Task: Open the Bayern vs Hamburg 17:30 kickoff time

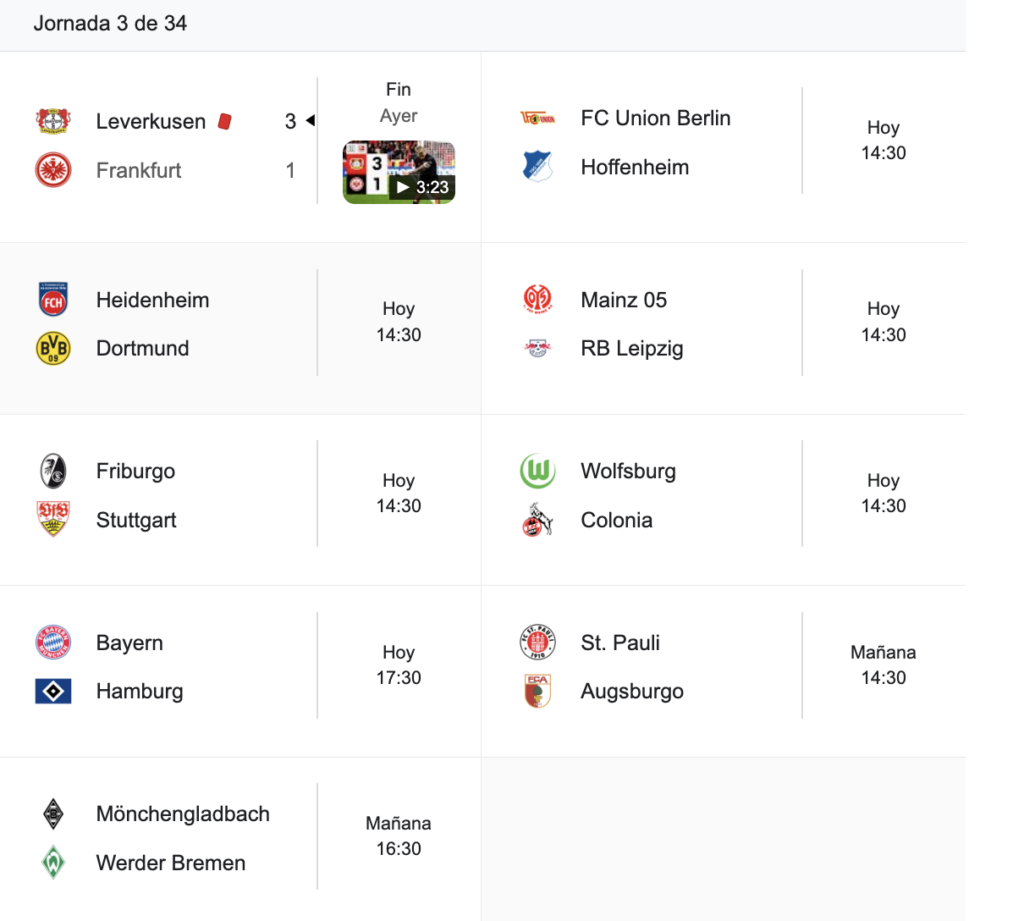Action: 398,665
